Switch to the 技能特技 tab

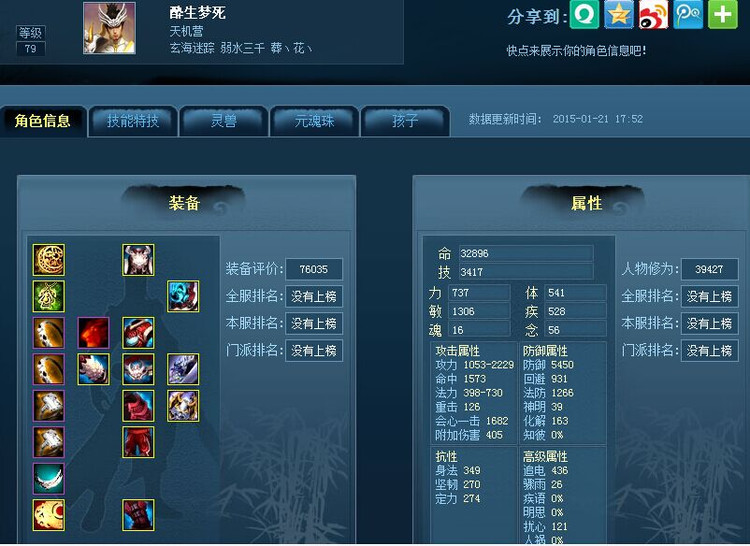coord(133,121)
